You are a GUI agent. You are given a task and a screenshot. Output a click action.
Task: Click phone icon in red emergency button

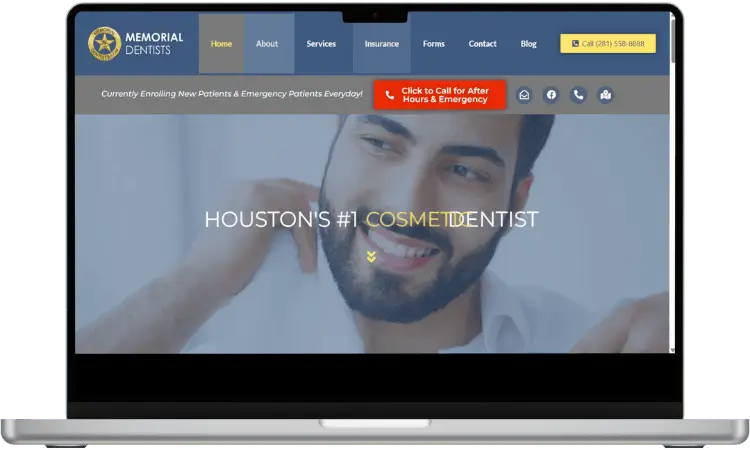pos(389,95)
